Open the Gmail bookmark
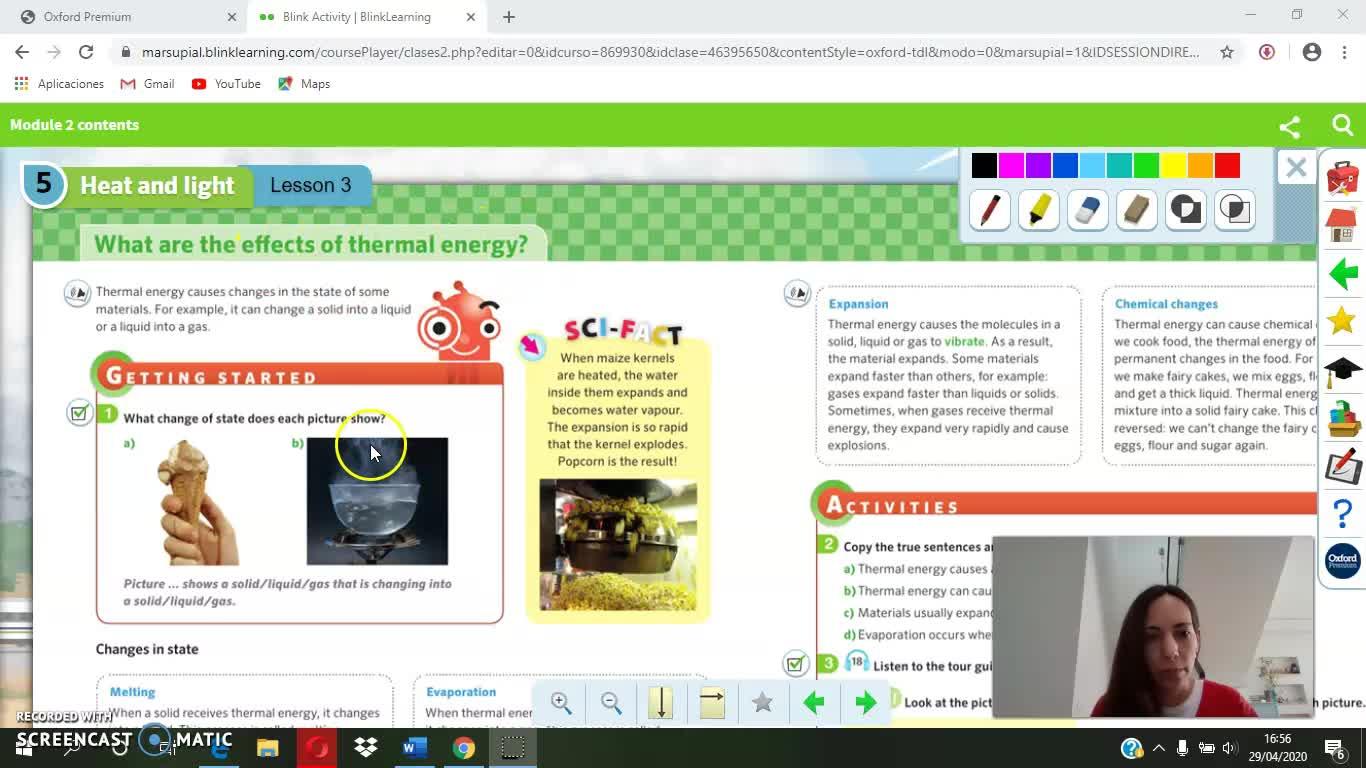 pos(147,84)
